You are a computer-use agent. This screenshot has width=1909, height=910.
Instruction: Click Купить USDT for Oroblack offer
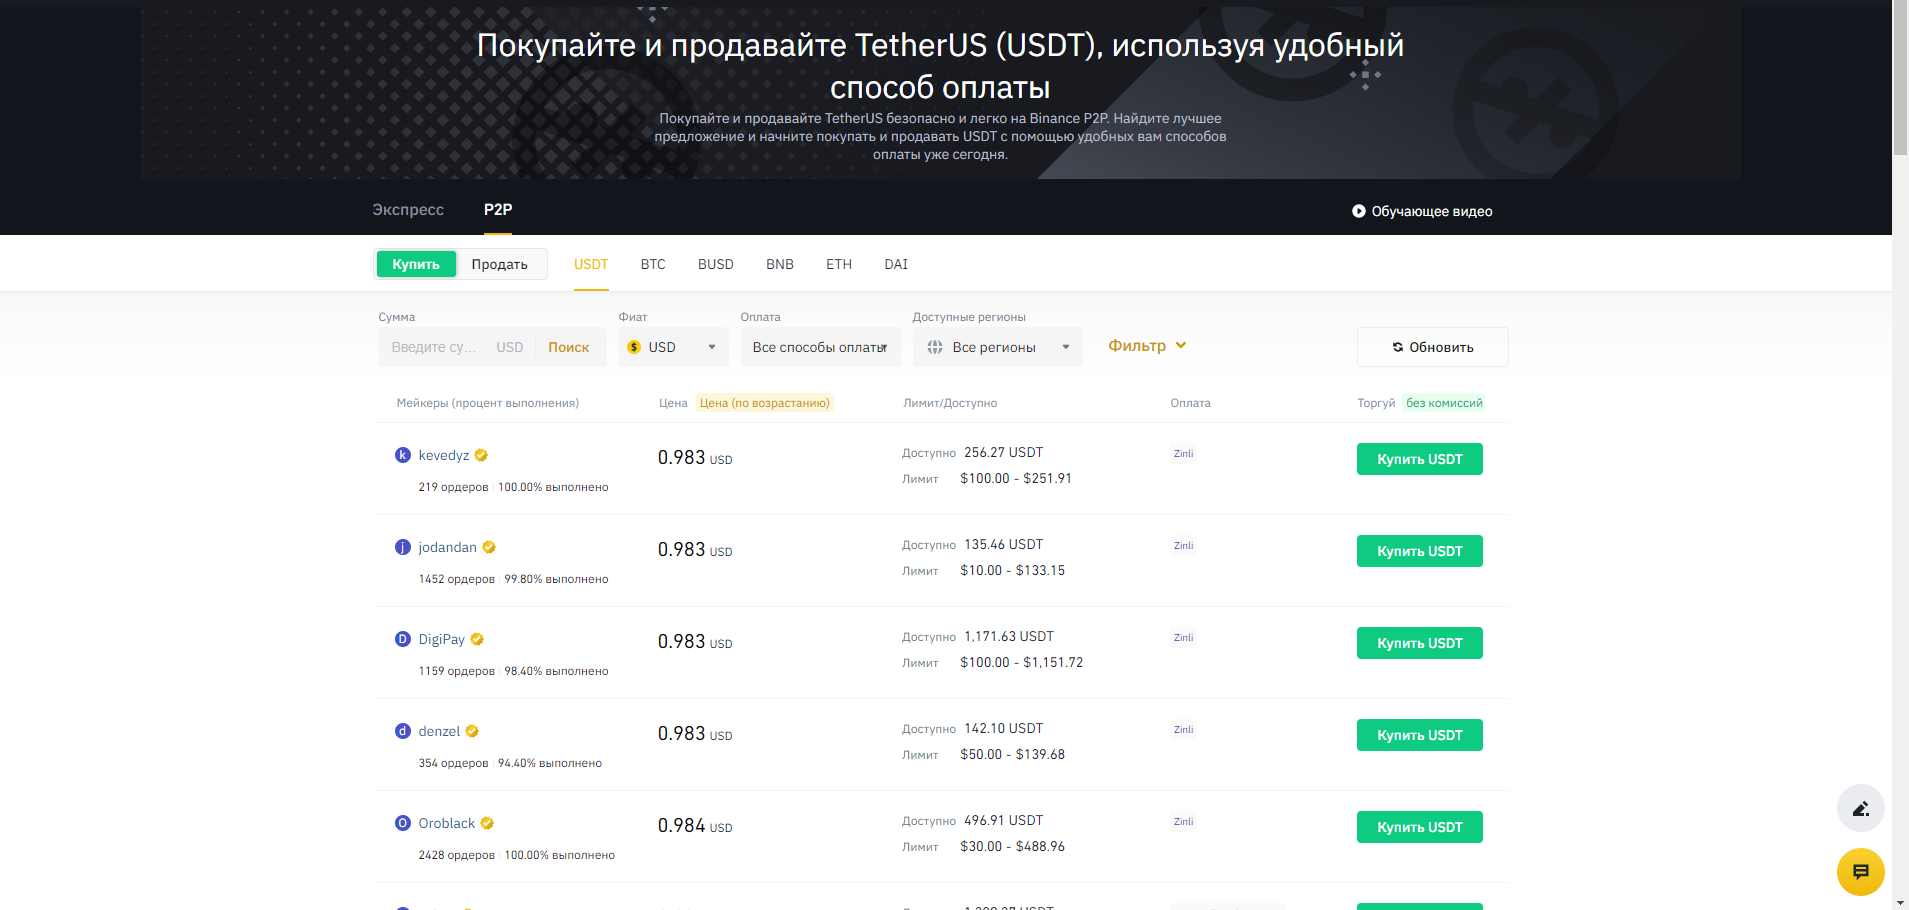1419,827
